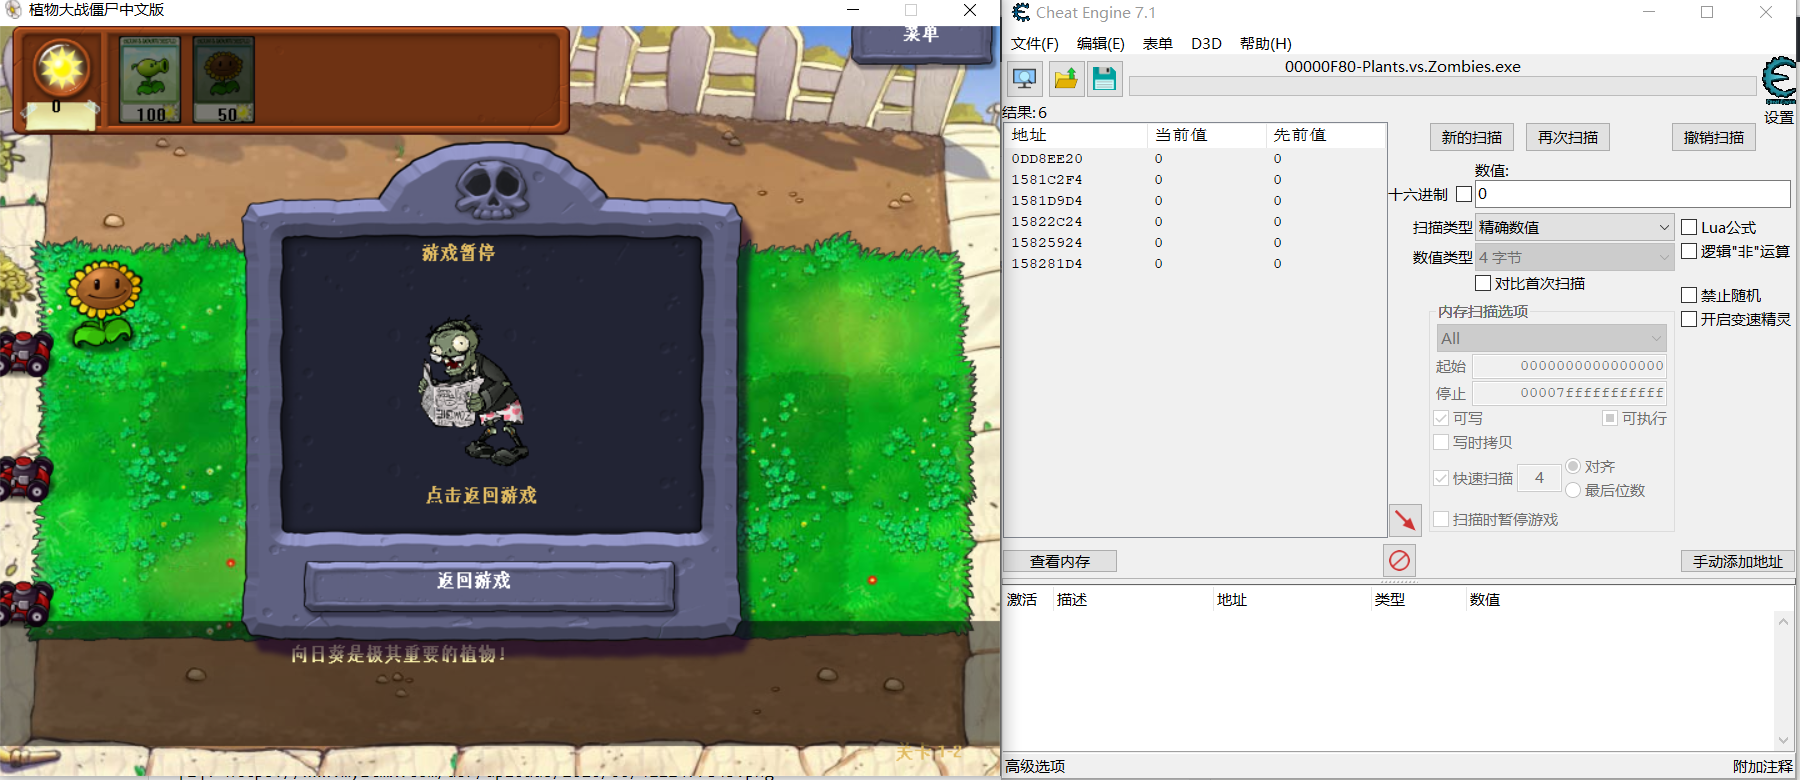Click the address list scroll-down arrow
The height and width of the screenshot is (780, 1800).
point(1783,740)
